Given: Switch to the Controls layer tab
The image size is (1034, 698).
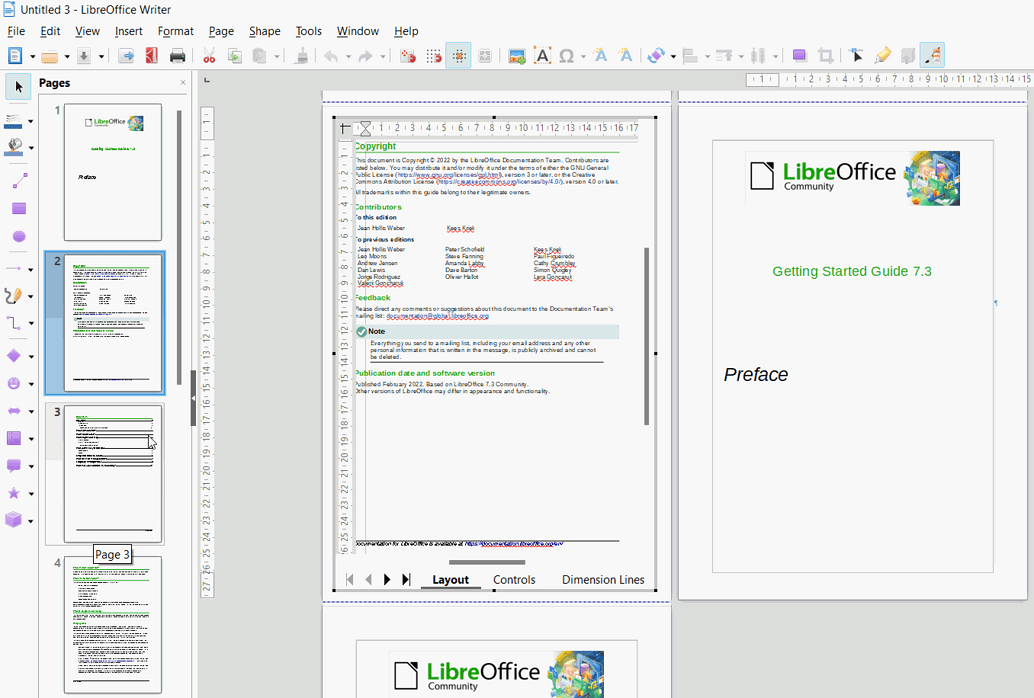Looking at the screenshot, I should tap(514, 580).
